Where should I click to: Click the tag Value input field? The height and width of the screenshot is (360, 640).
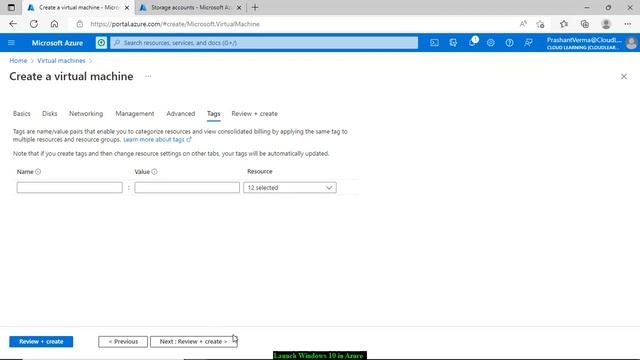point(187,188)
